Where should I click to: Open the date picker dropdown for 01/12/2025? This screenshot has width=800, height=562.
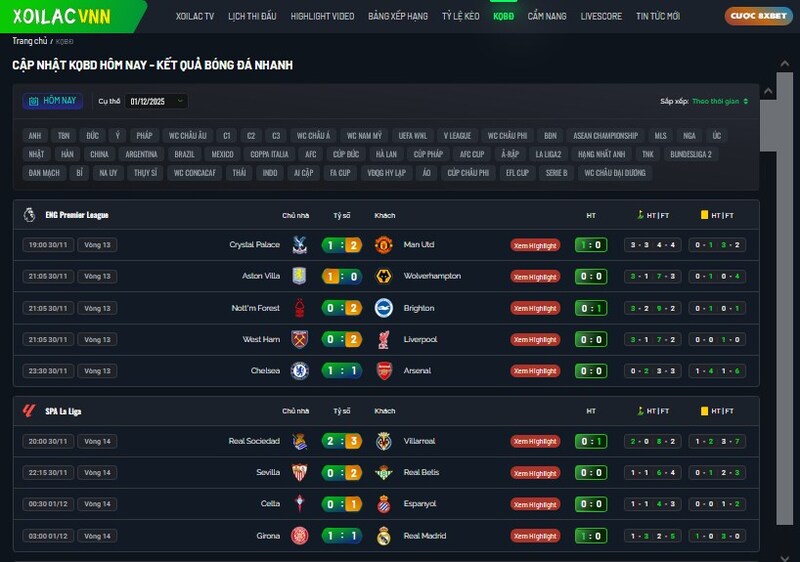pyautogui.click(x=157, y=101)
